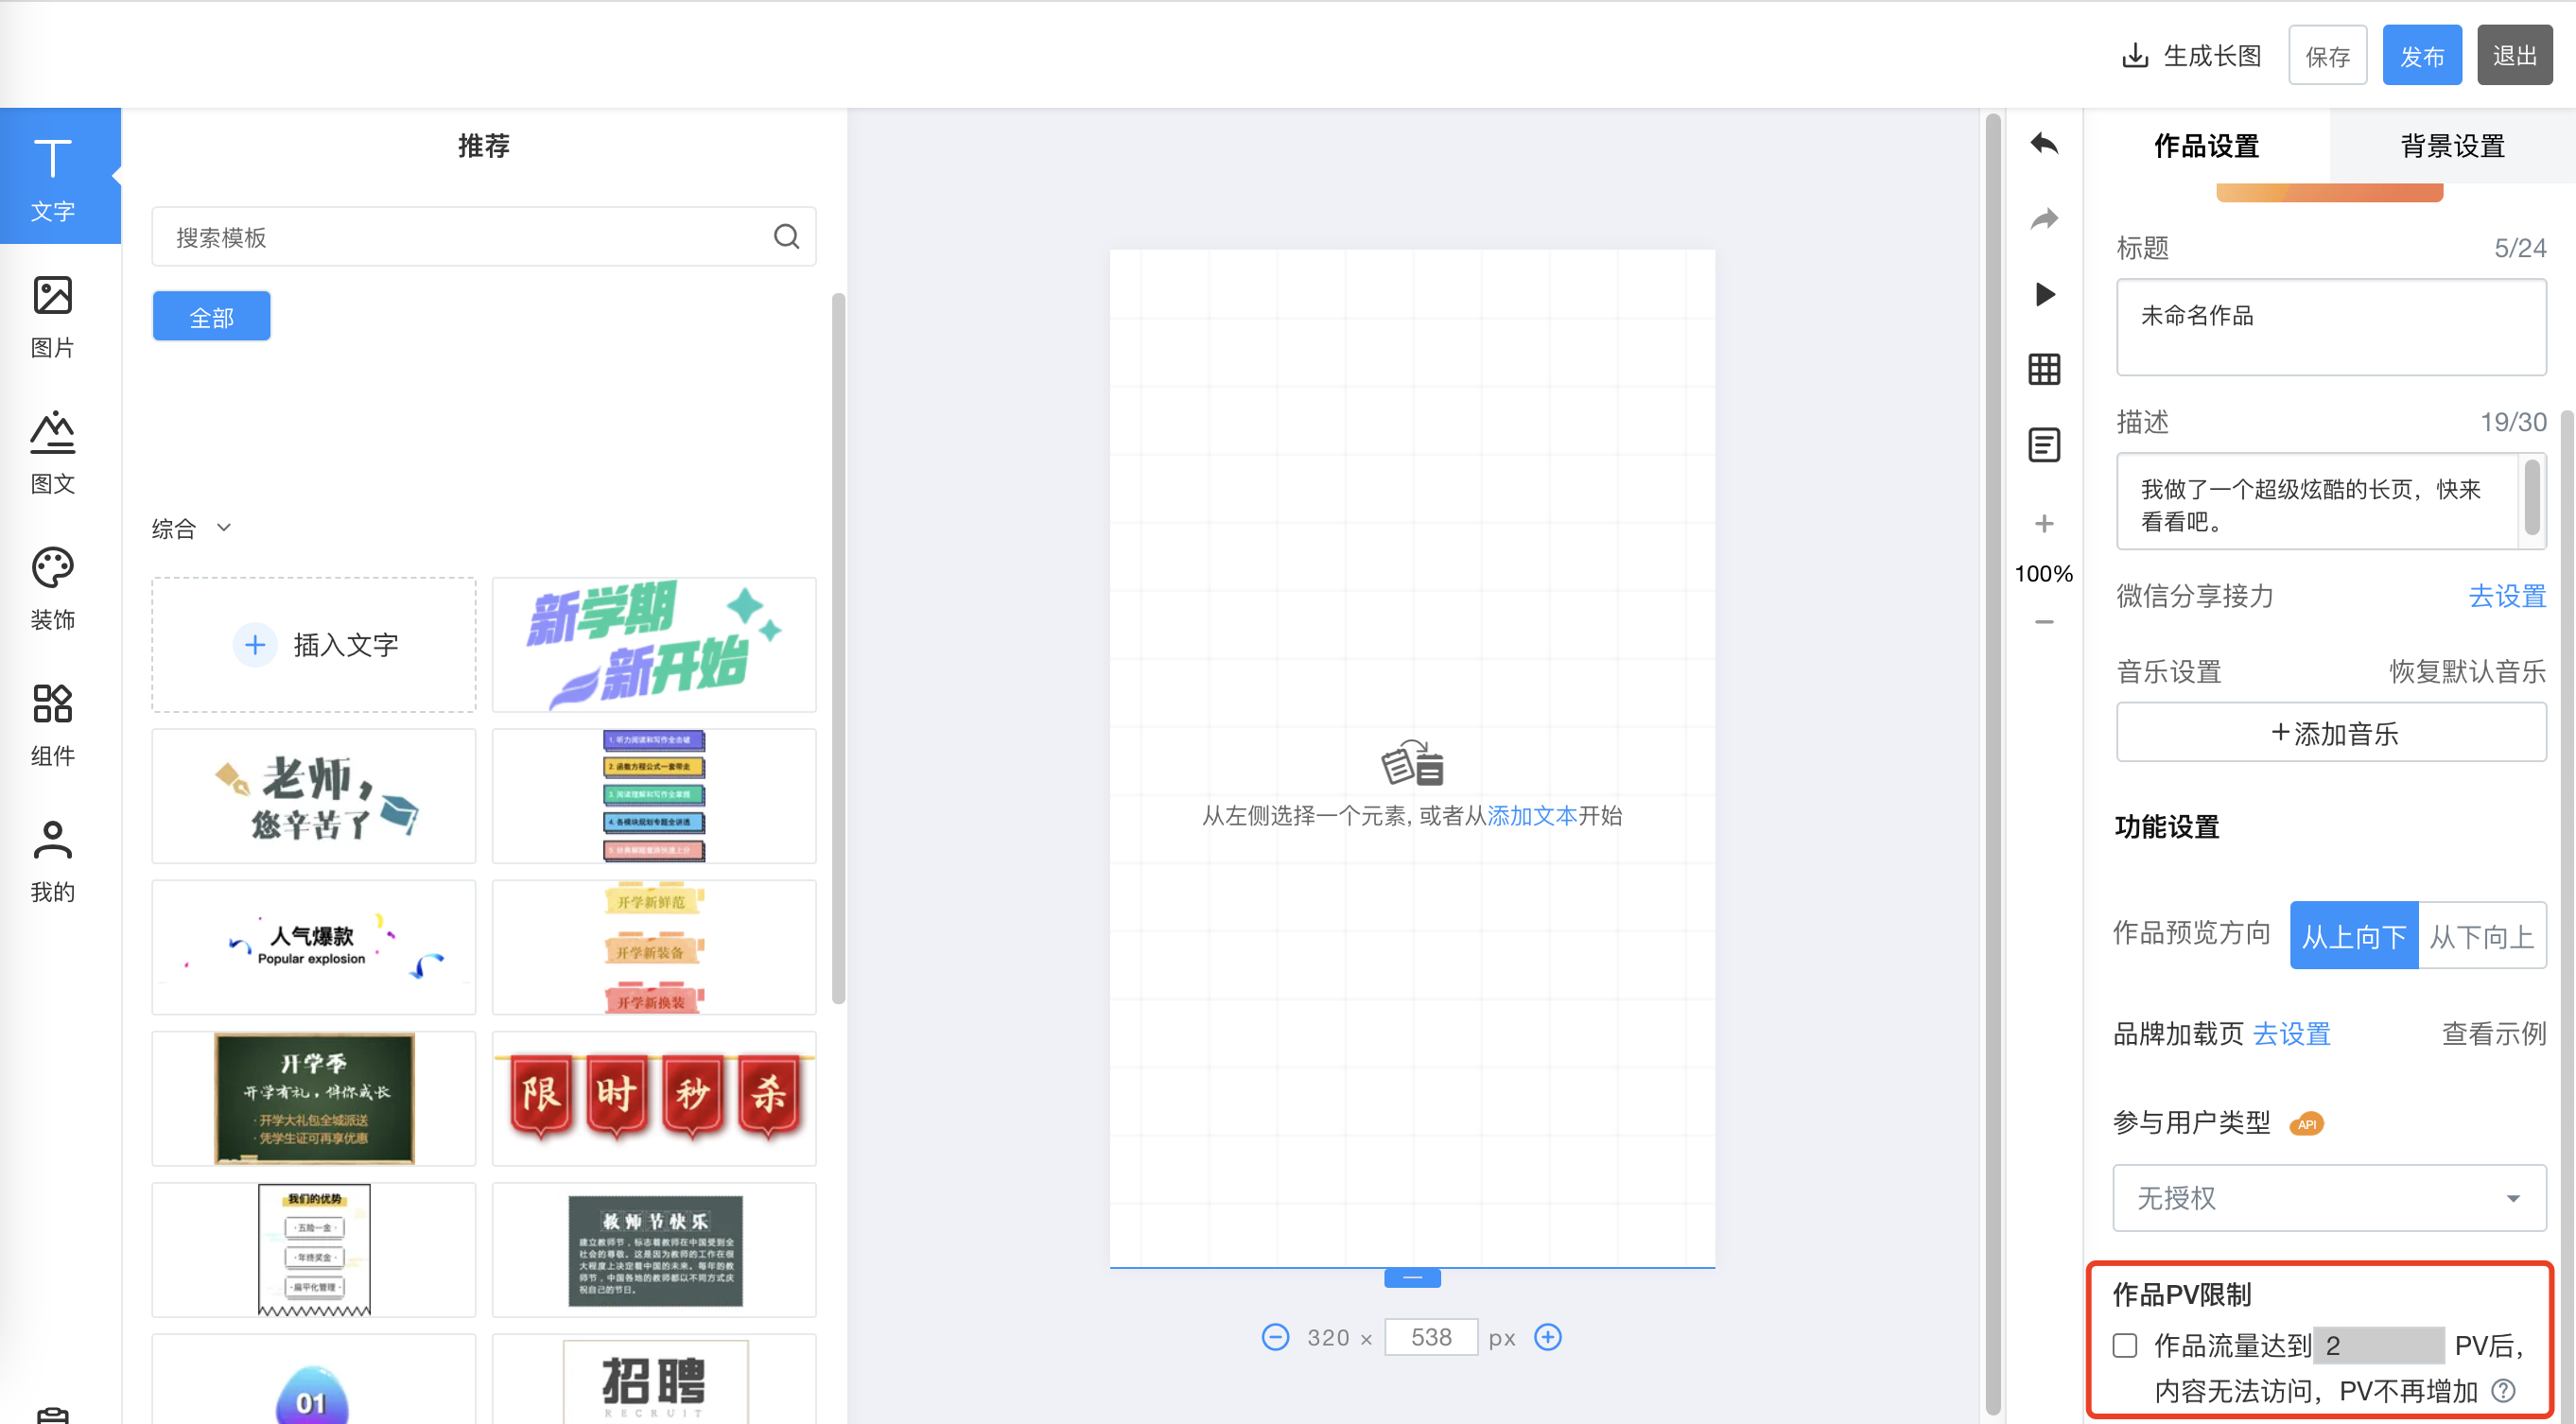Select the 教师节快乐 template
The image size is (2576, 1424).
[654, 1249]
